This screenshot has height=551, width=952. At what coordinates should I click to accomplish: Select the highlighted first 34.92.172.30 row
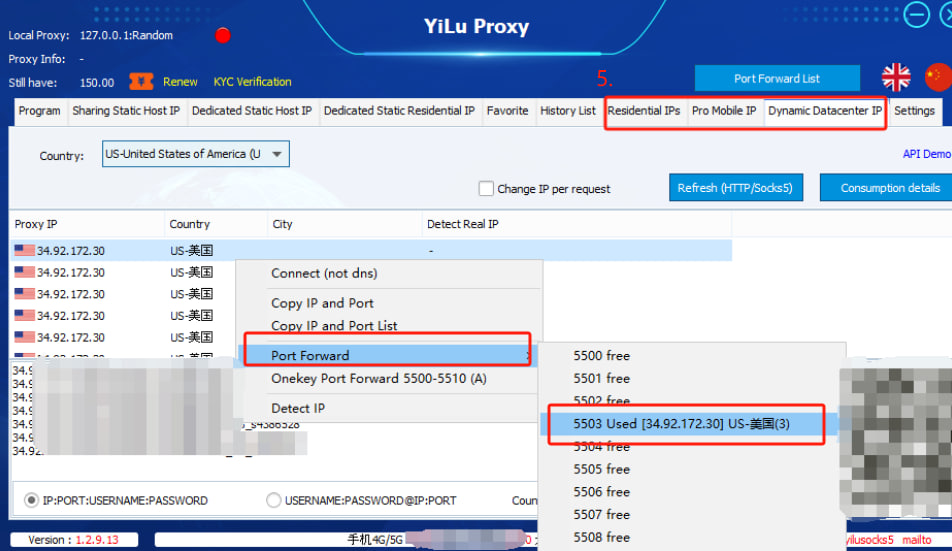pos(371,250)
